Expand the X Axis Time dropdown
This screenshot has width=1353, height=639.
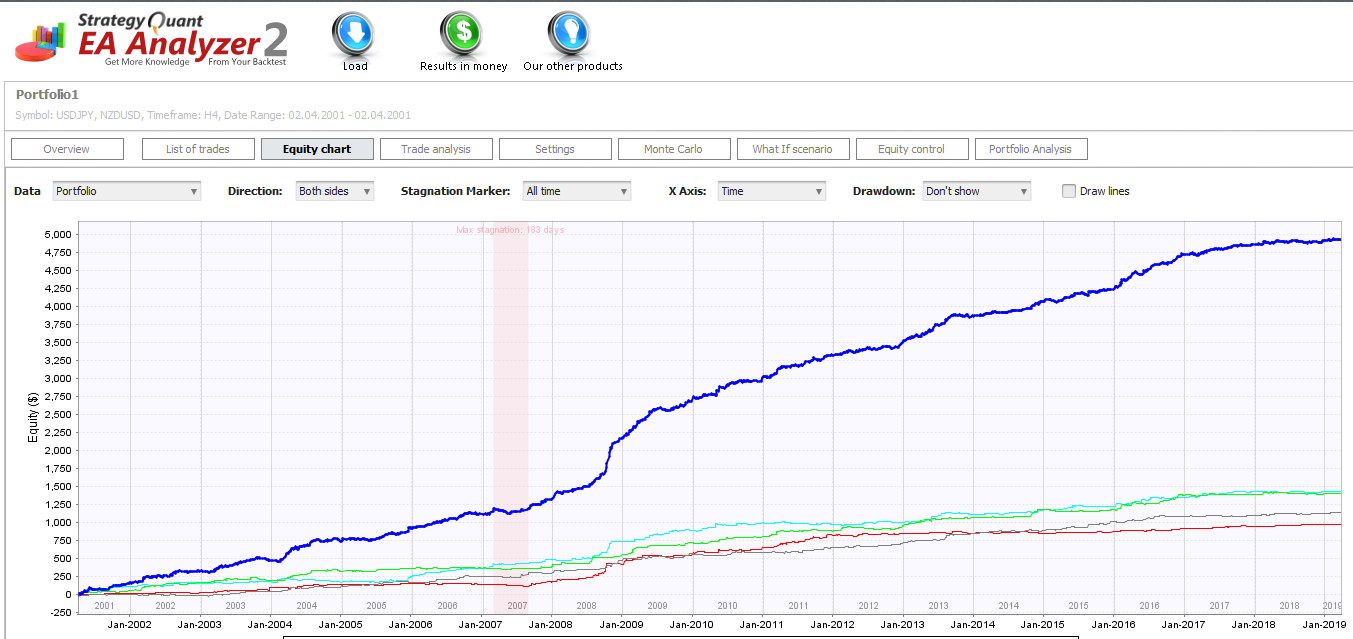click(x=772, y=191)
